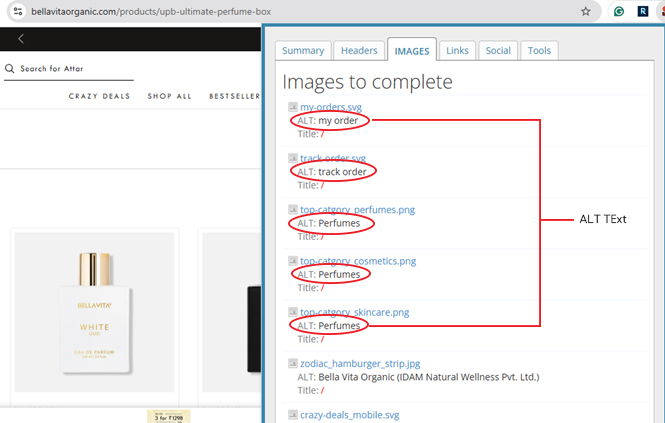Image resolution: width=665 pixels, height=423 pixels.
Task: Select the White Oud perfume product image
Action: coord(94,312)
